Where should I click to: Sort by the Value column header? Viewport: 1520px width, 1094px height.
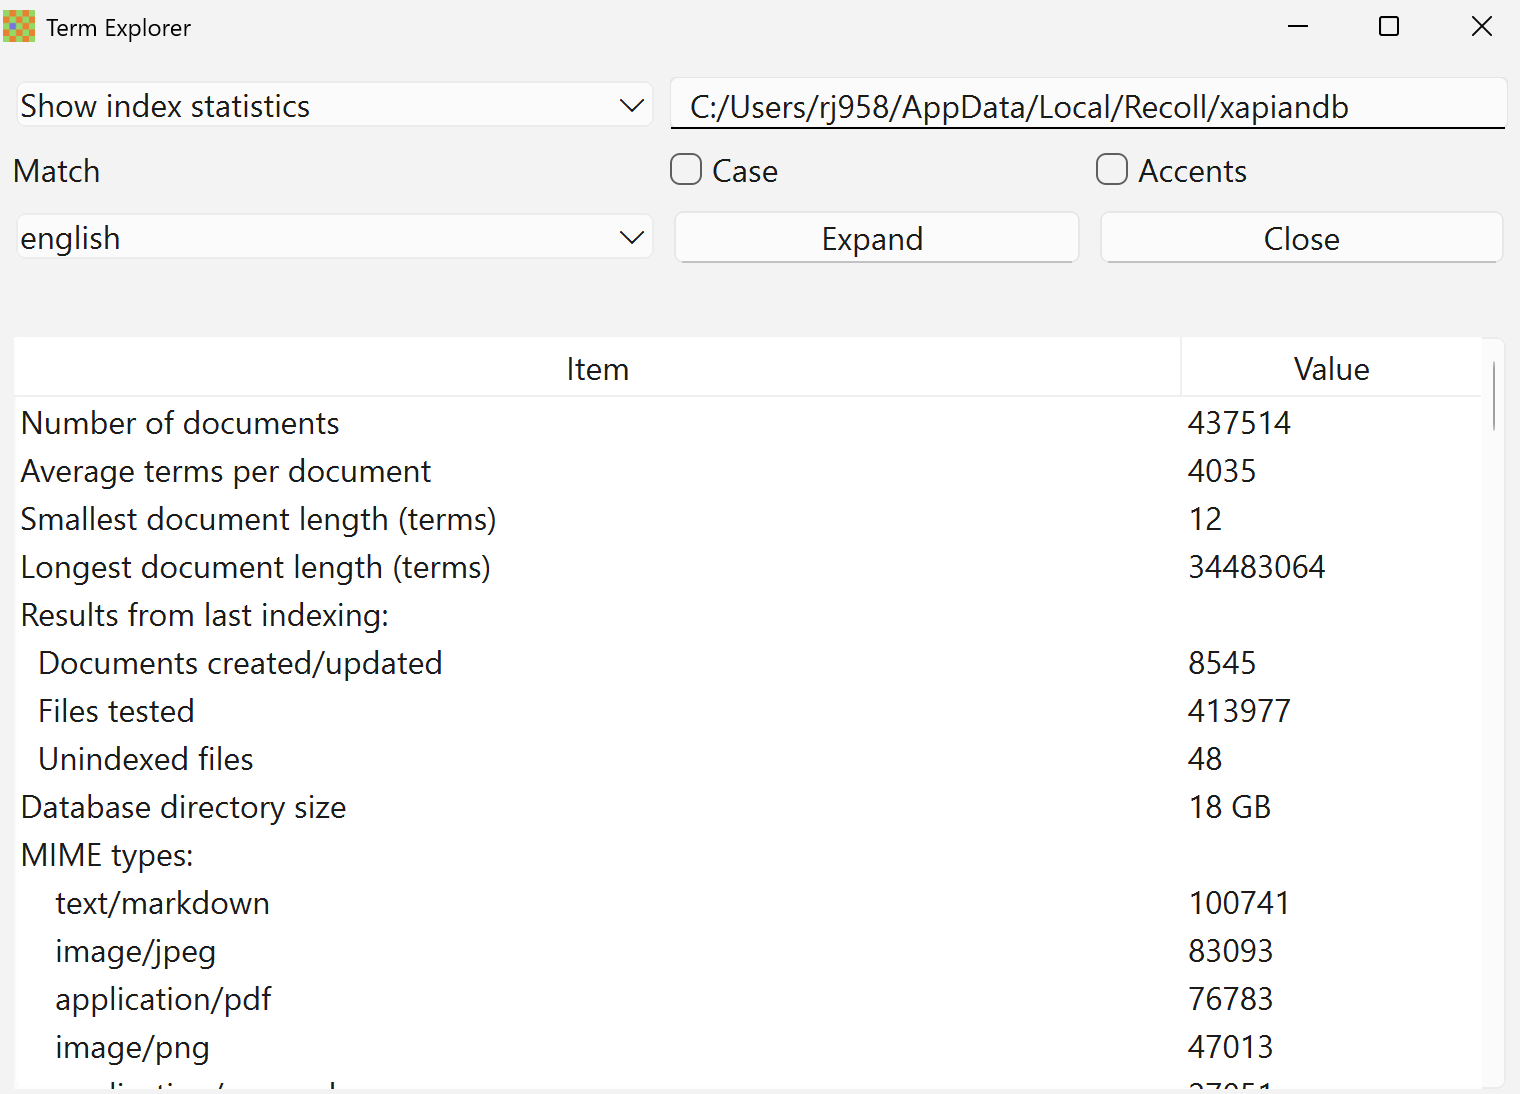[x=1330, y=369]
